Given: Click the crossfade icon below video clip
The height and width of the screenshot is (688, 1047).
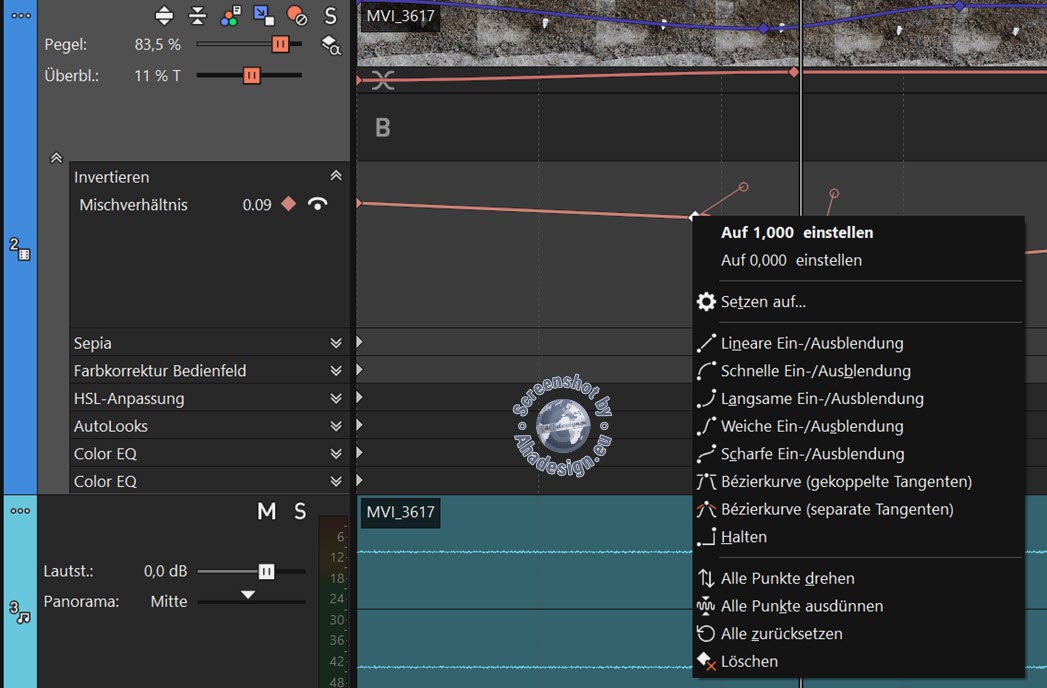Looking at the screenshot, I should (x=383, y=81).
